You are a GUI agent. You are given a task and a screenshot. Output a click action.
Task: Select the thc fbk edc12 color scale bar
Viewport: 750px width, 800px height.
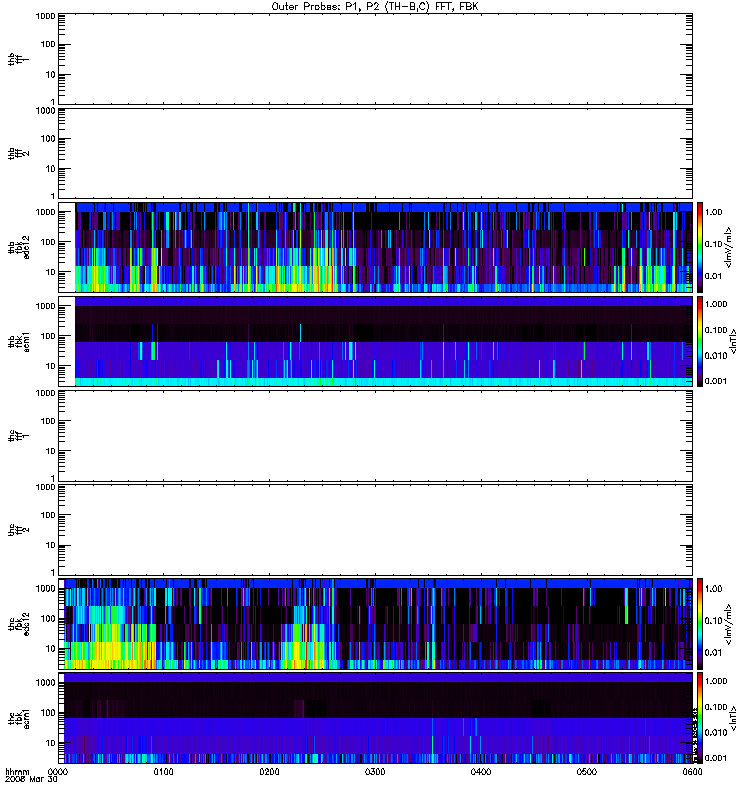click(700, 624)
